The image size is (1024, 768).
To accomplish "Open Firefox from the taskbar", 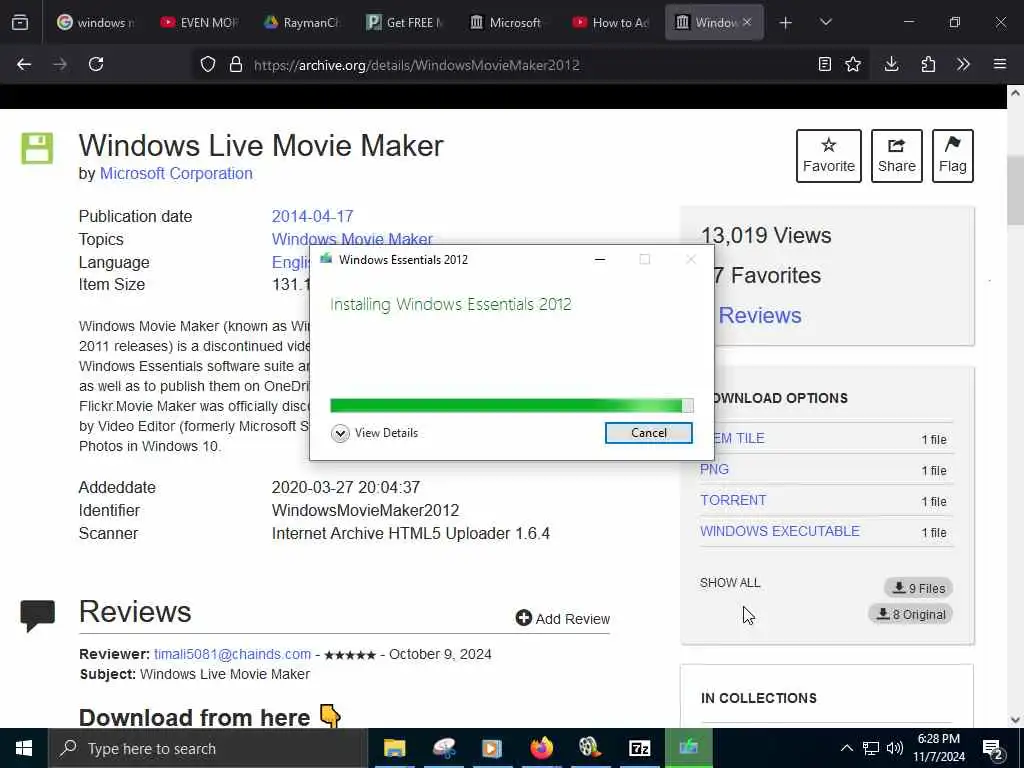I will (x=541, y=748).
